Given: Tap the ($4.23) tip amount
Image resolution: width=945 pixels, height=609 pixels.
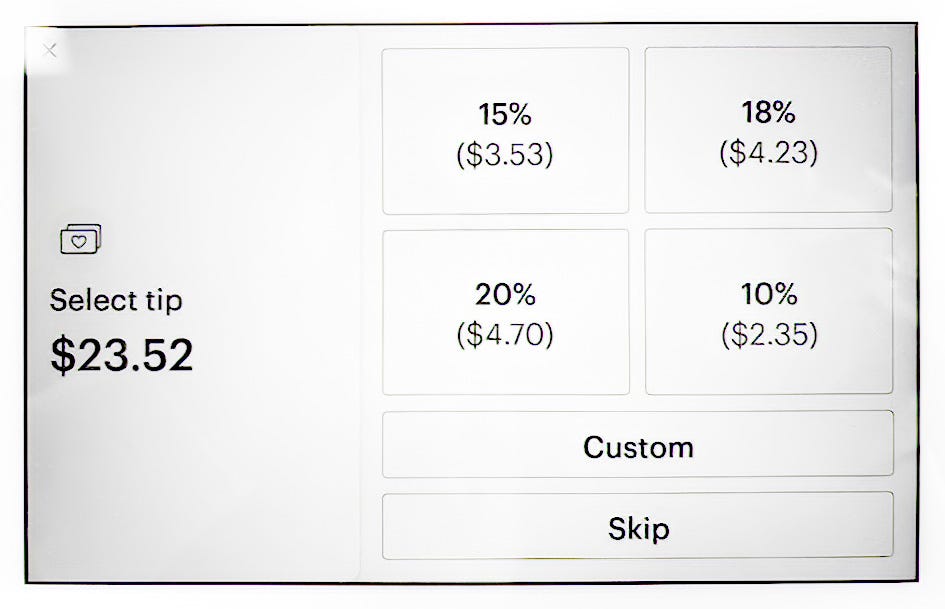Looking at the screenshot, I should point(768,152).
